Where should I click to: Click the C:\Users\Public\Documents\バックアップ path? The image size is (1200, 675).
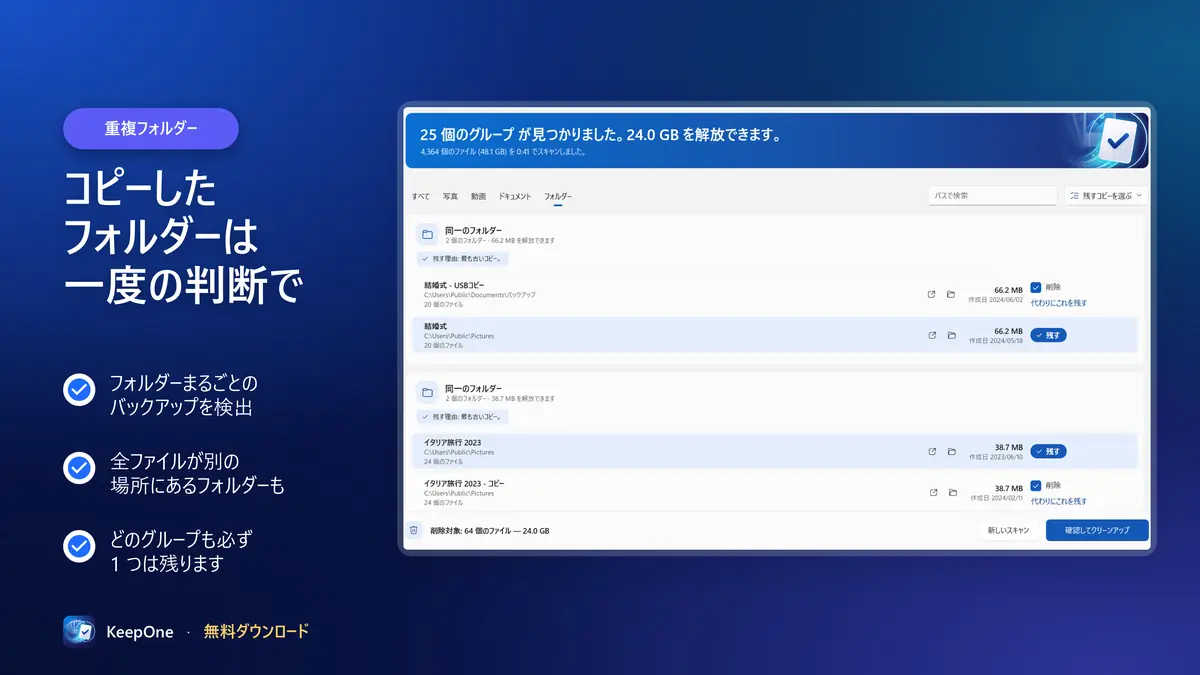480,295
